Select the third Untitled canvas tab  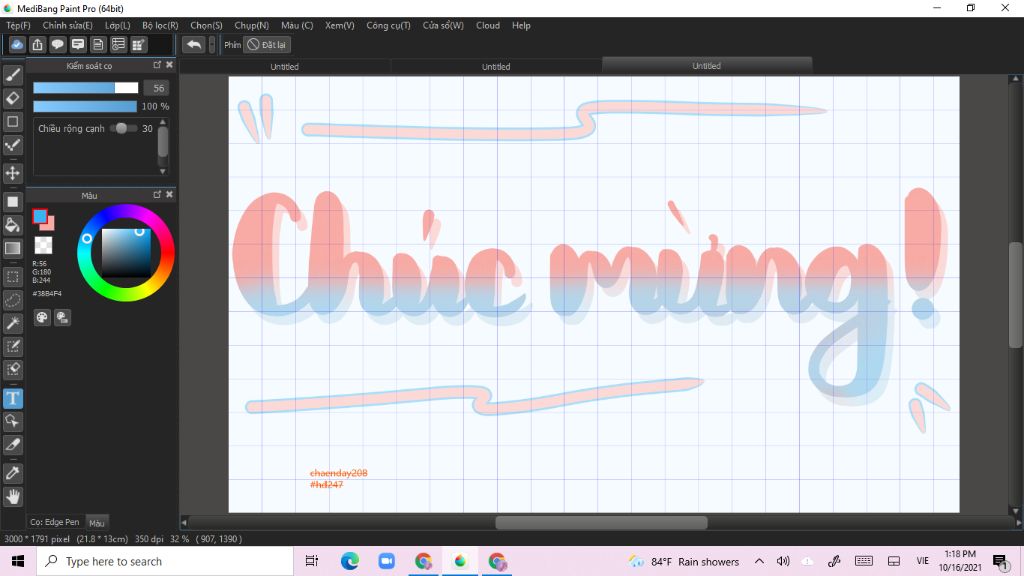coord(707,66)
